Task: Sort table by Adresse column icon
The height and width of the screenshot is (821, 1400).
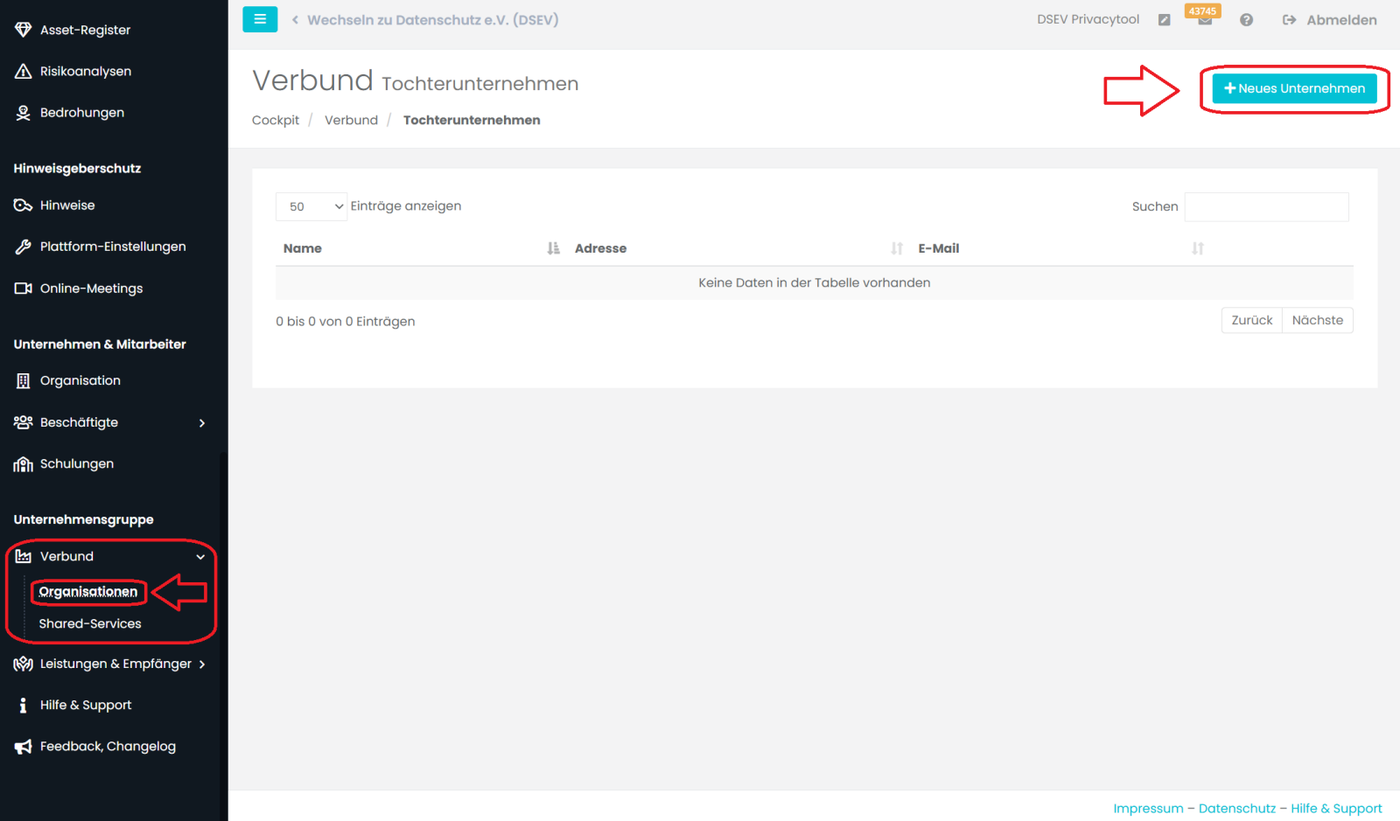Action: (x=897, y=248)
